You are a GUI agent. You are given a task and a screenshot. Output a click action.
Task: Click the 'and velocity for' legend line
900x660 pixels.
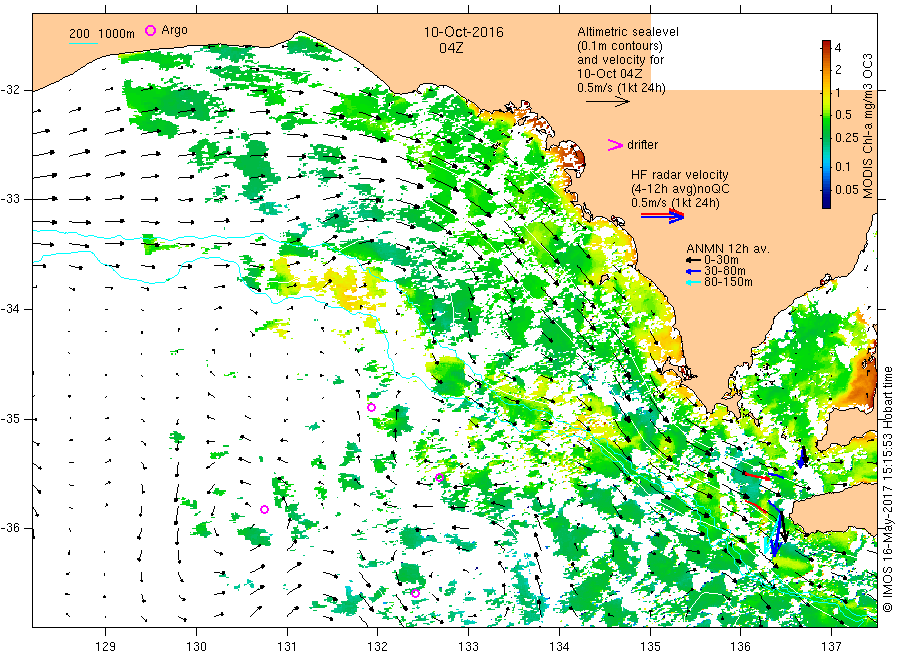click(620, 60)
